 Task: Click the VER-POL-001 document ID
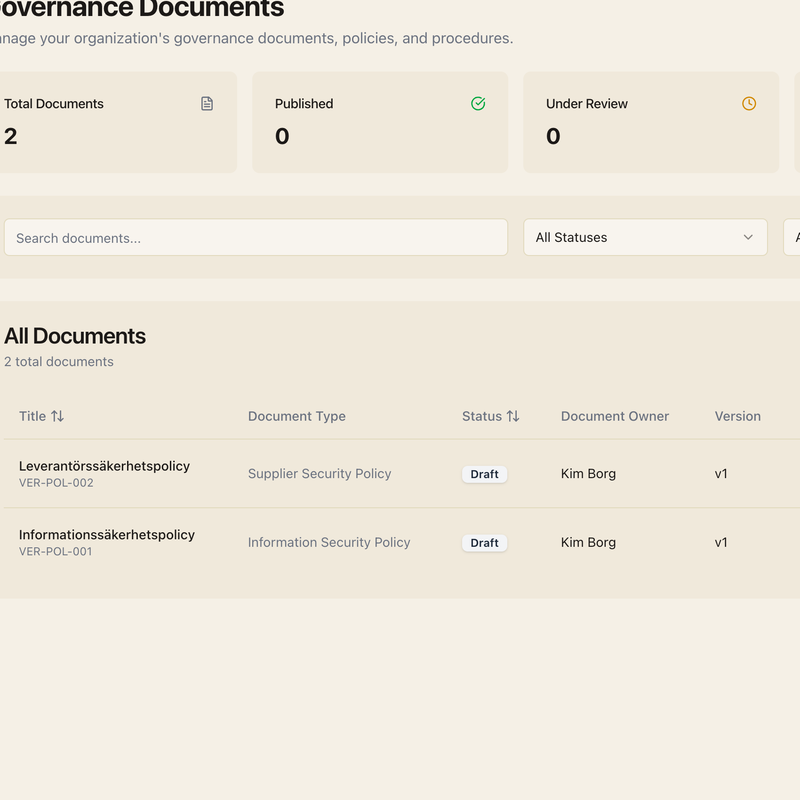tap(56, 552)
